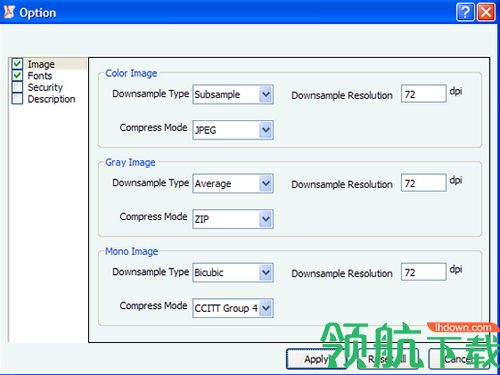
Task: Uncheck the Image checkbox
Action: (x=17, y=63)
